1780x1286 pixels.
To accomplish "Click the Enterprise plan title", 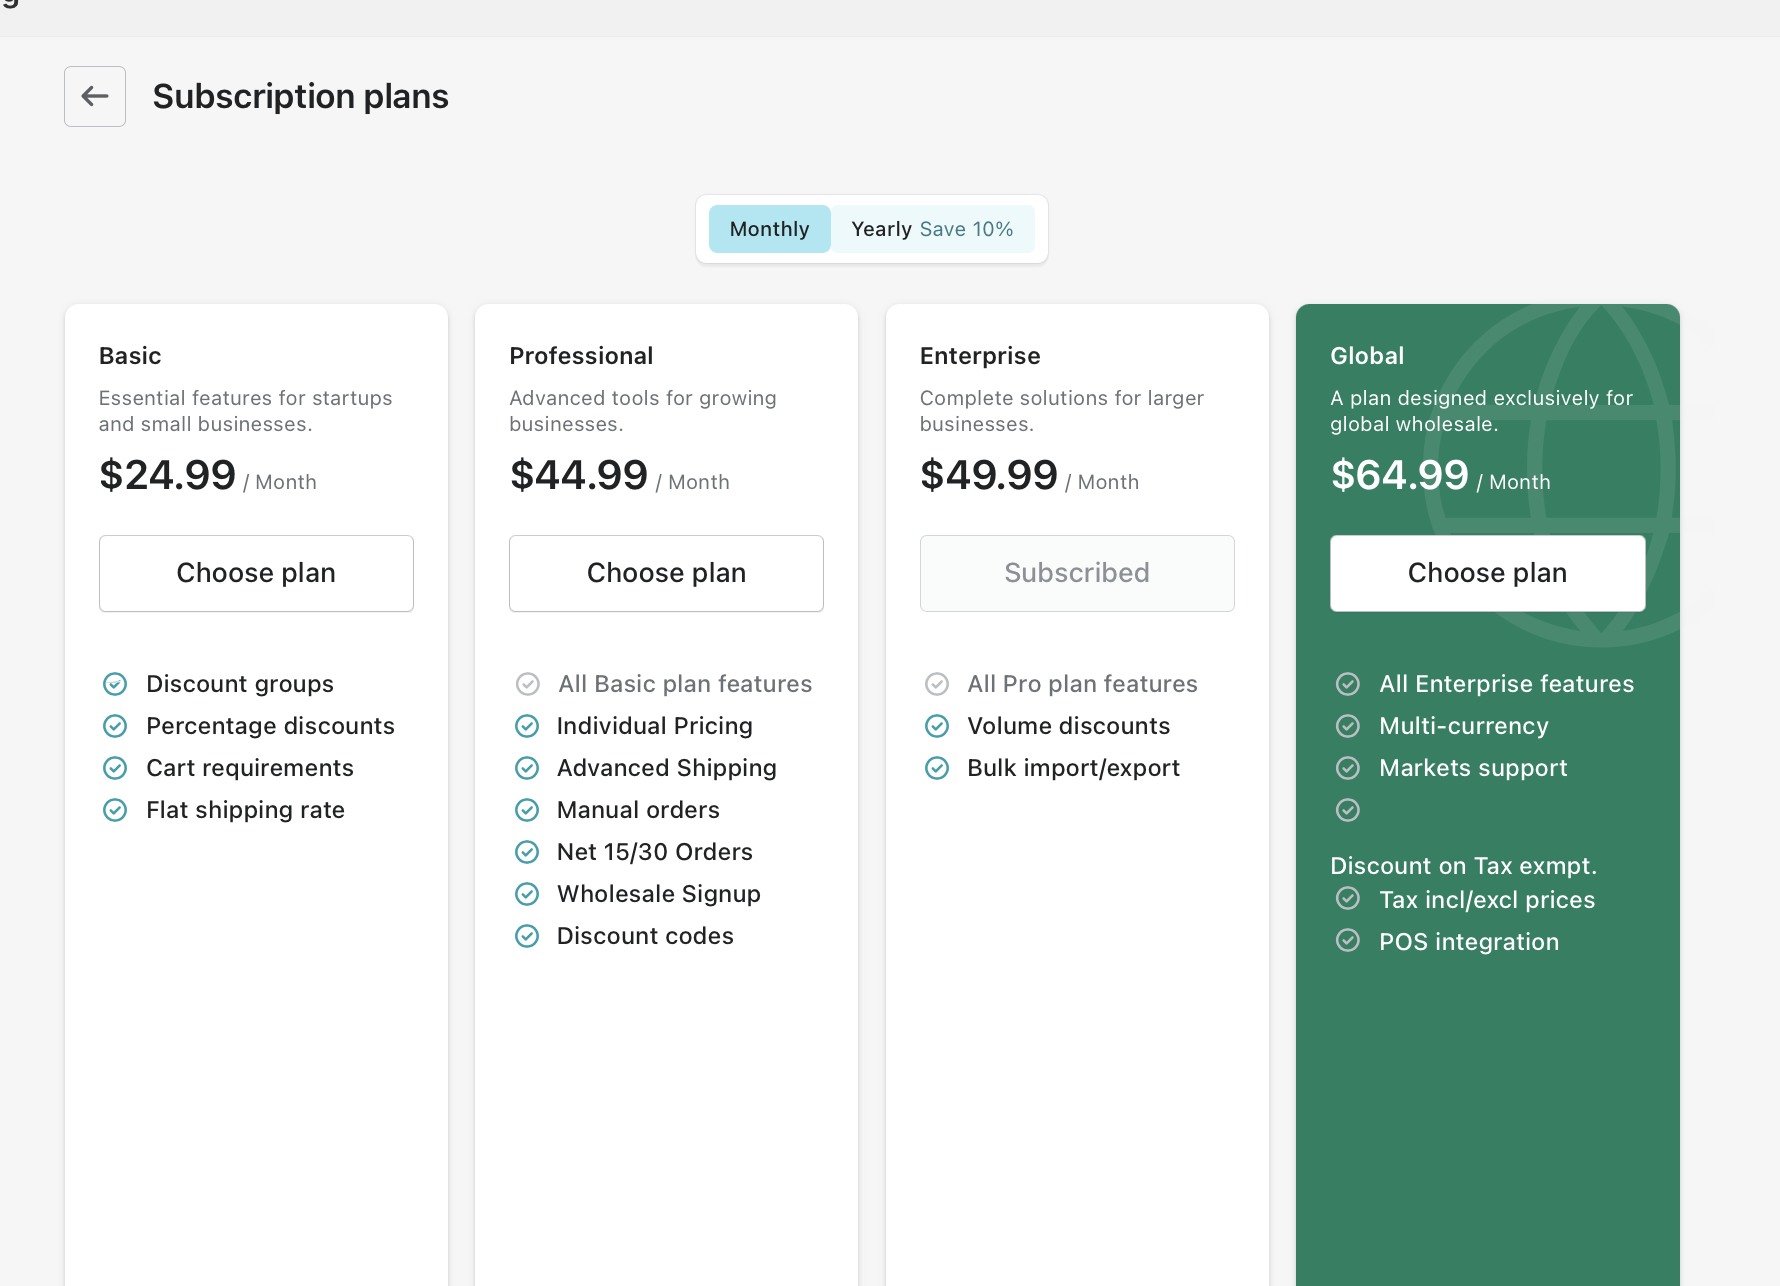I will 980,356.
